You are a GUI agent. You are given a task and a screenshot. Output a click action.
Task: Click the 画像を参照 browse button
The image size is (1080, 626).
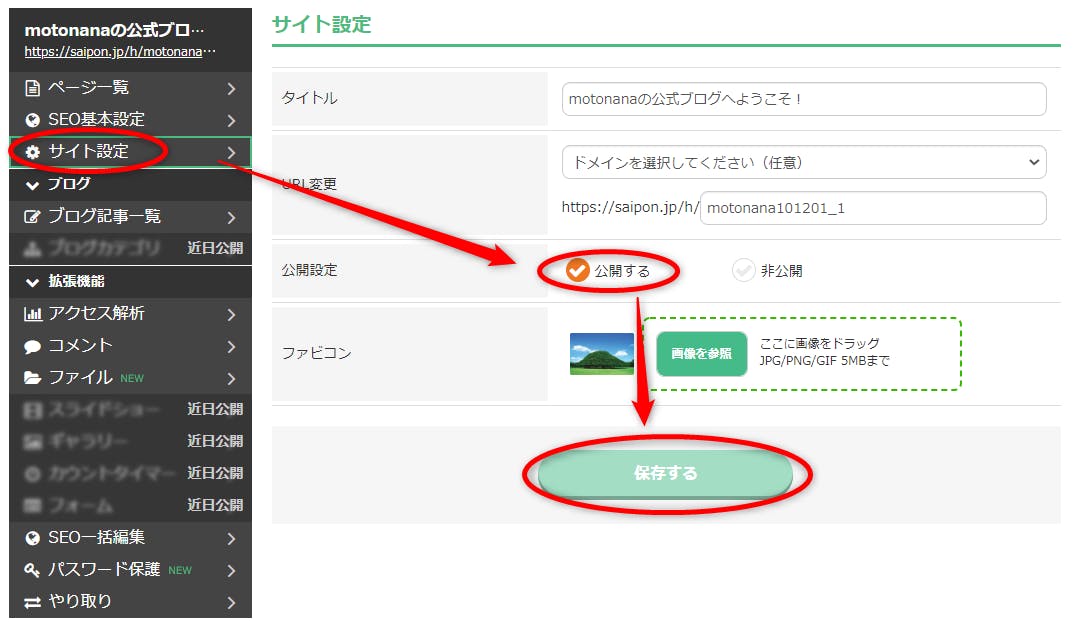pos(701,354)
